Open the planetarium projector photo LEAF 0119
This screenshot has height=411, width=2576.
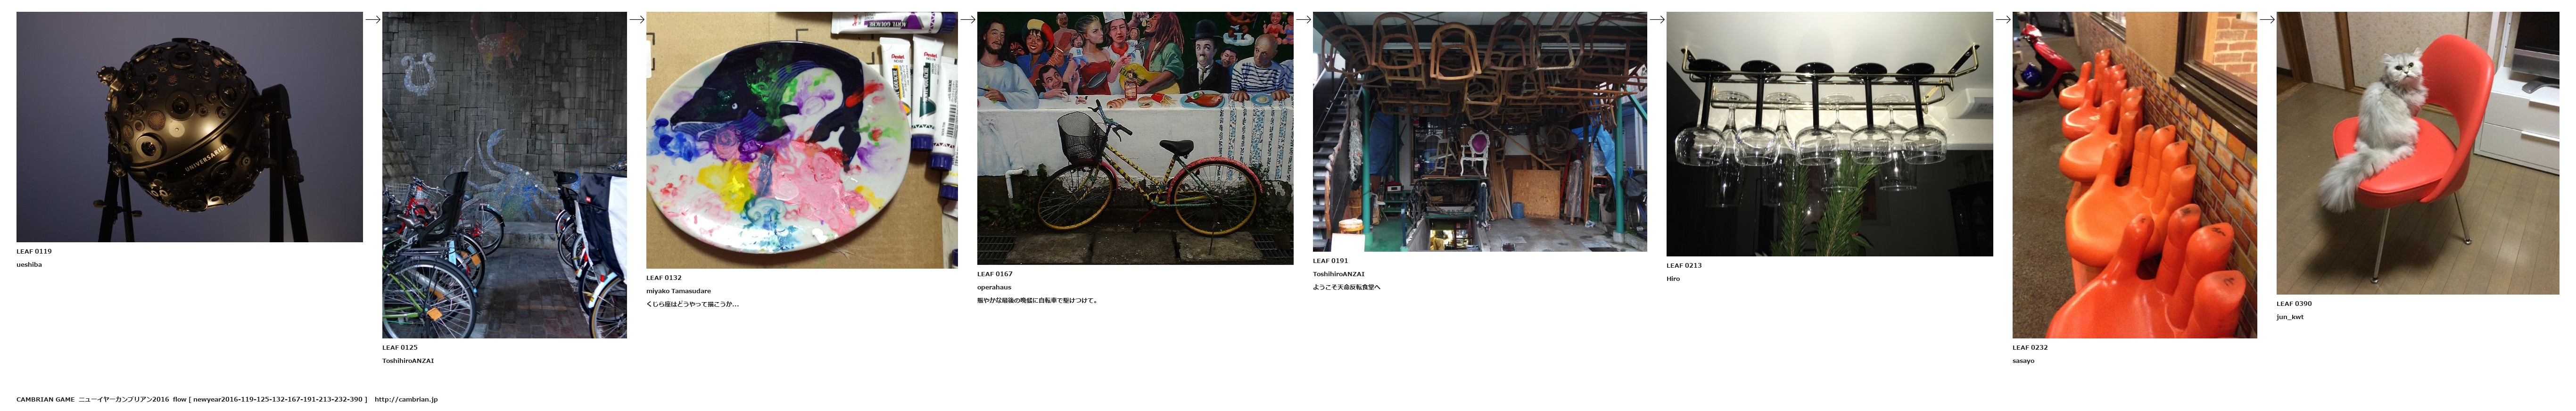pyautogui.click(x=189, y=127)
